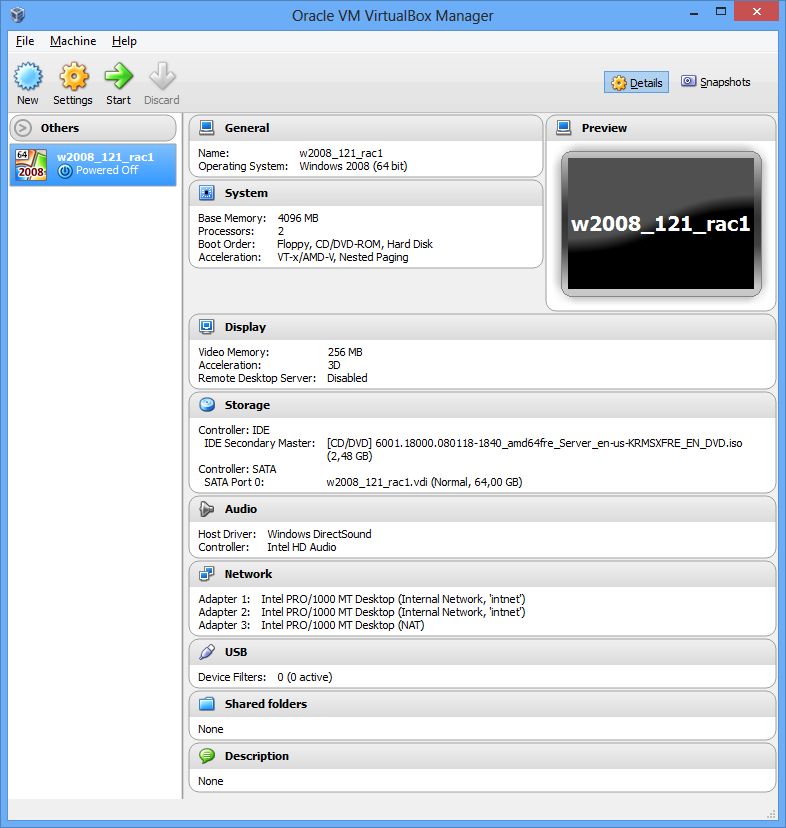Click Host Driver Windows DirectSound text
The height and width of the screenshot is (828, 786).
coord(319,534)
